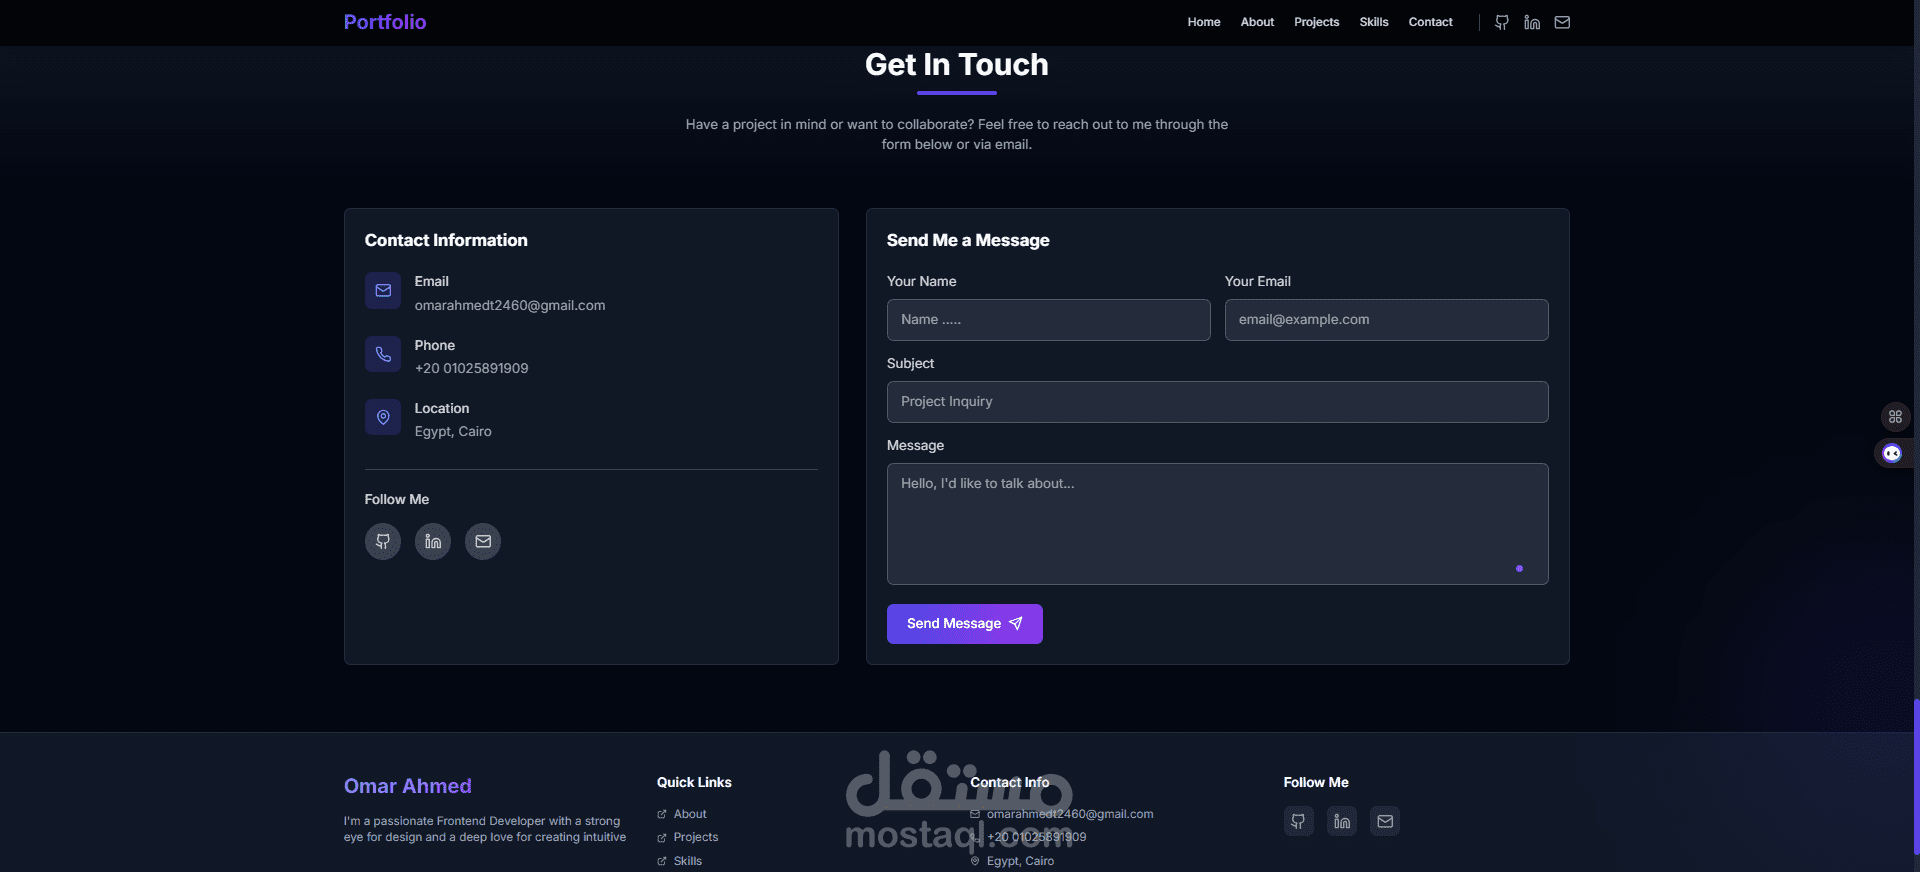Go to Skills in the navbar
Screen dimensions: 1920x872
(x=1374, y=22)
